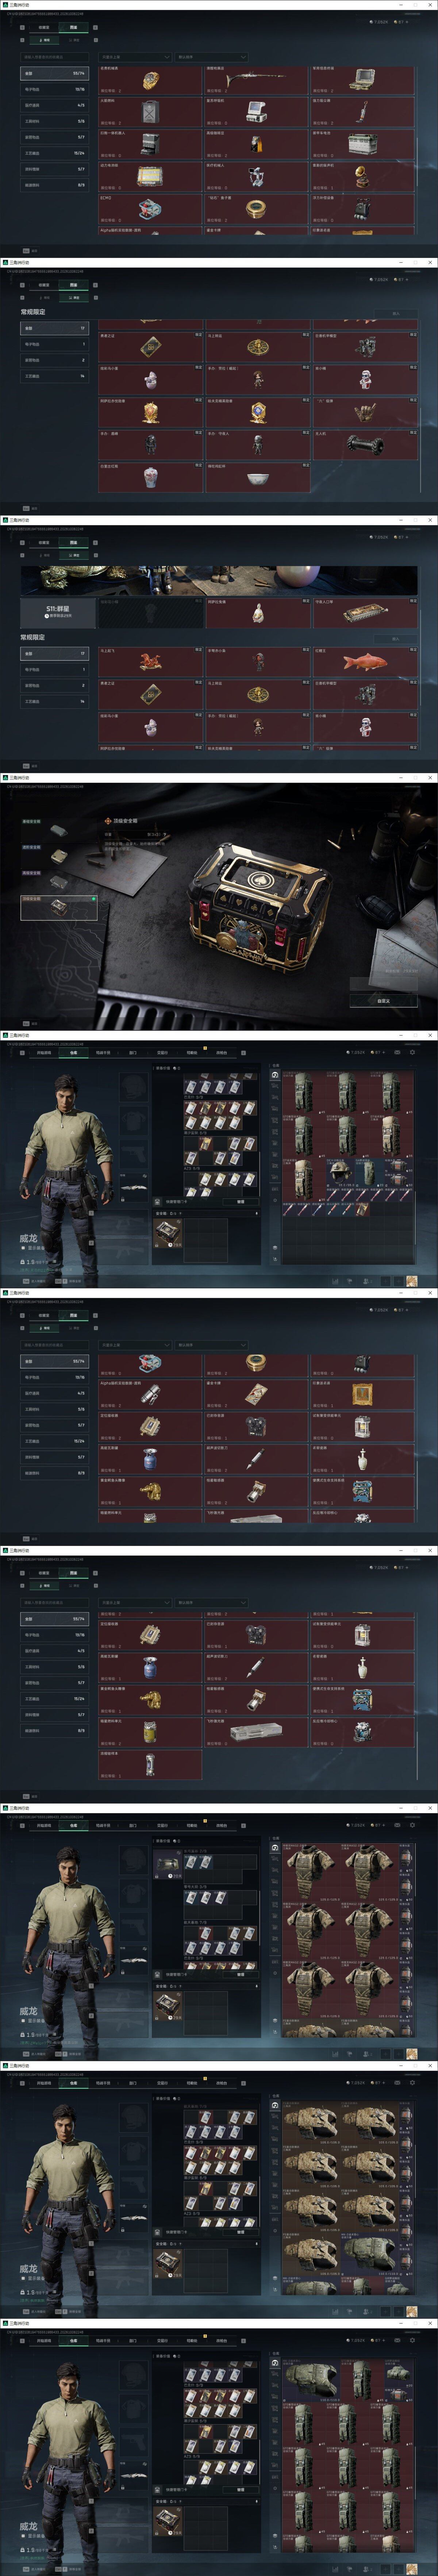Select the first safe box option in the list
Screen dimensions: 438x2576
[x=59, y=830]
